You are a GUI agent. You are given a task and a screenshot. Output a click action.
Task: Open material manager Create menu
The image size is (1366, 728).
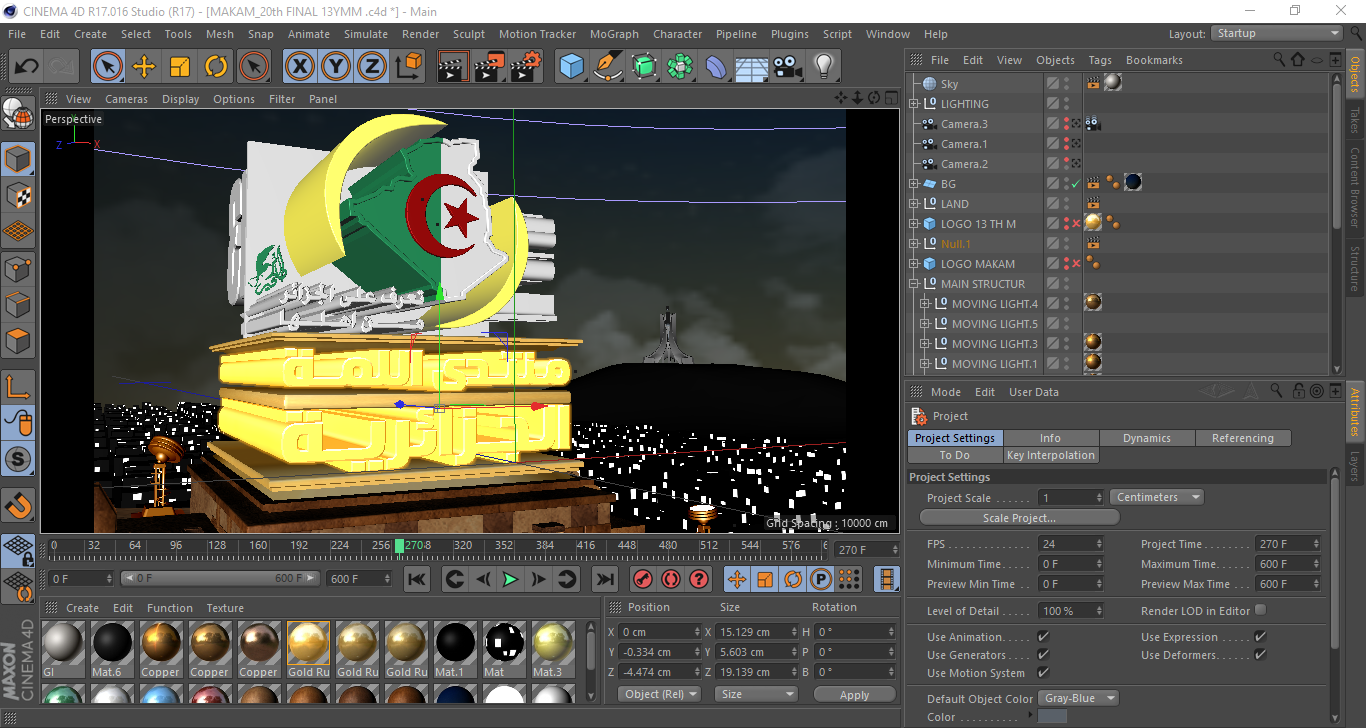pos(82,608)
